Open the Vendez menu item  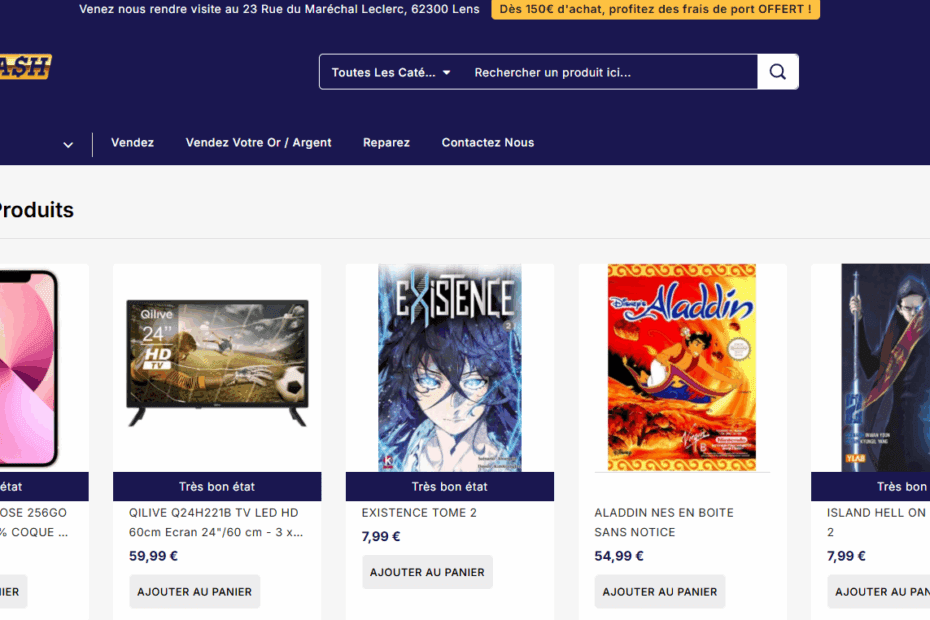click(132, 142)
